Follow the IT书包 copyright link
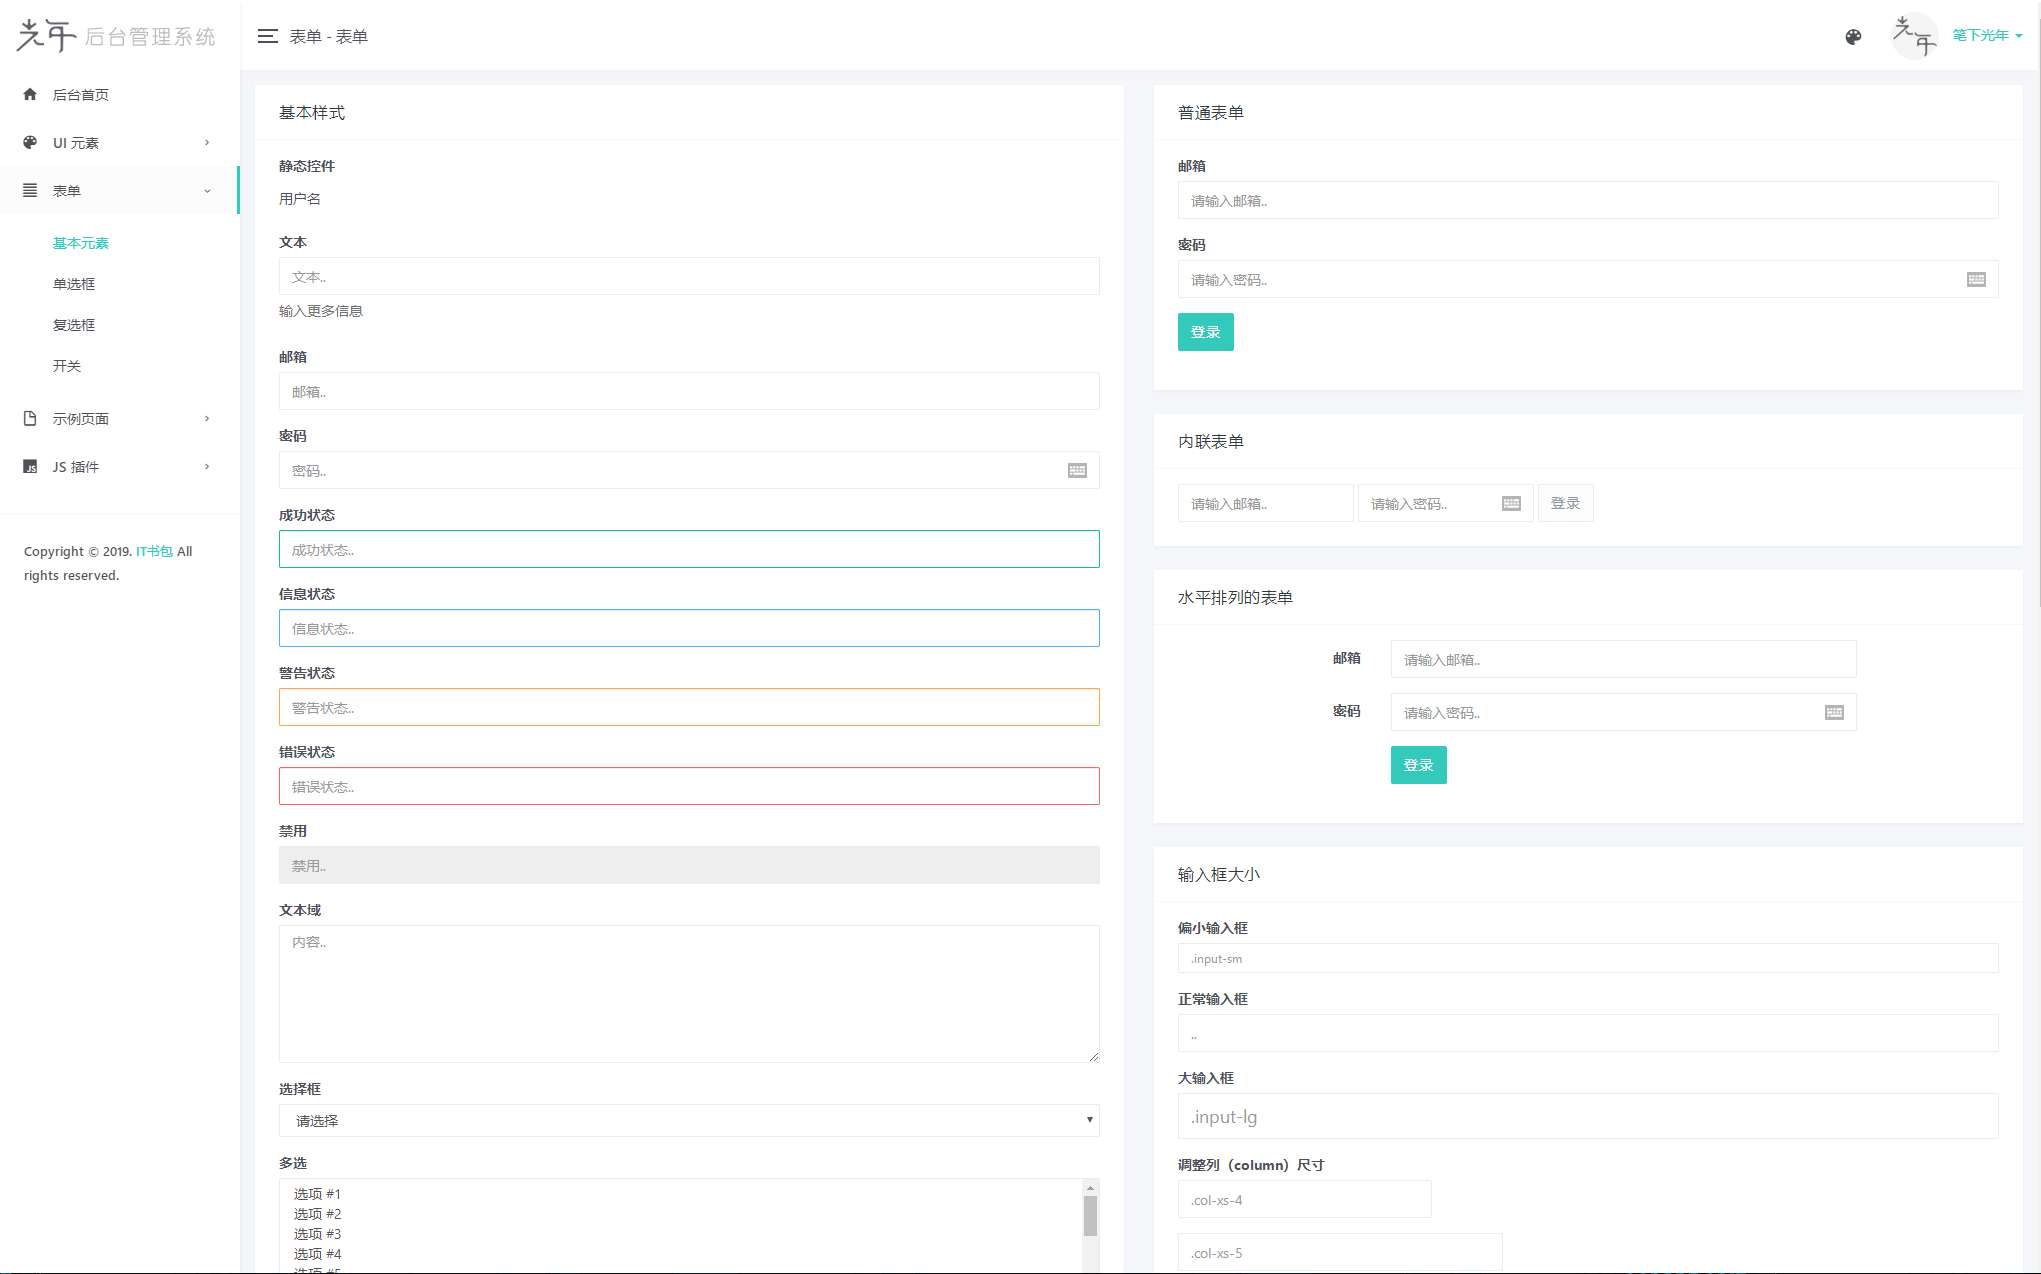The width and height of the screenshot is (2041, 1274). click(x=154, y=551)
